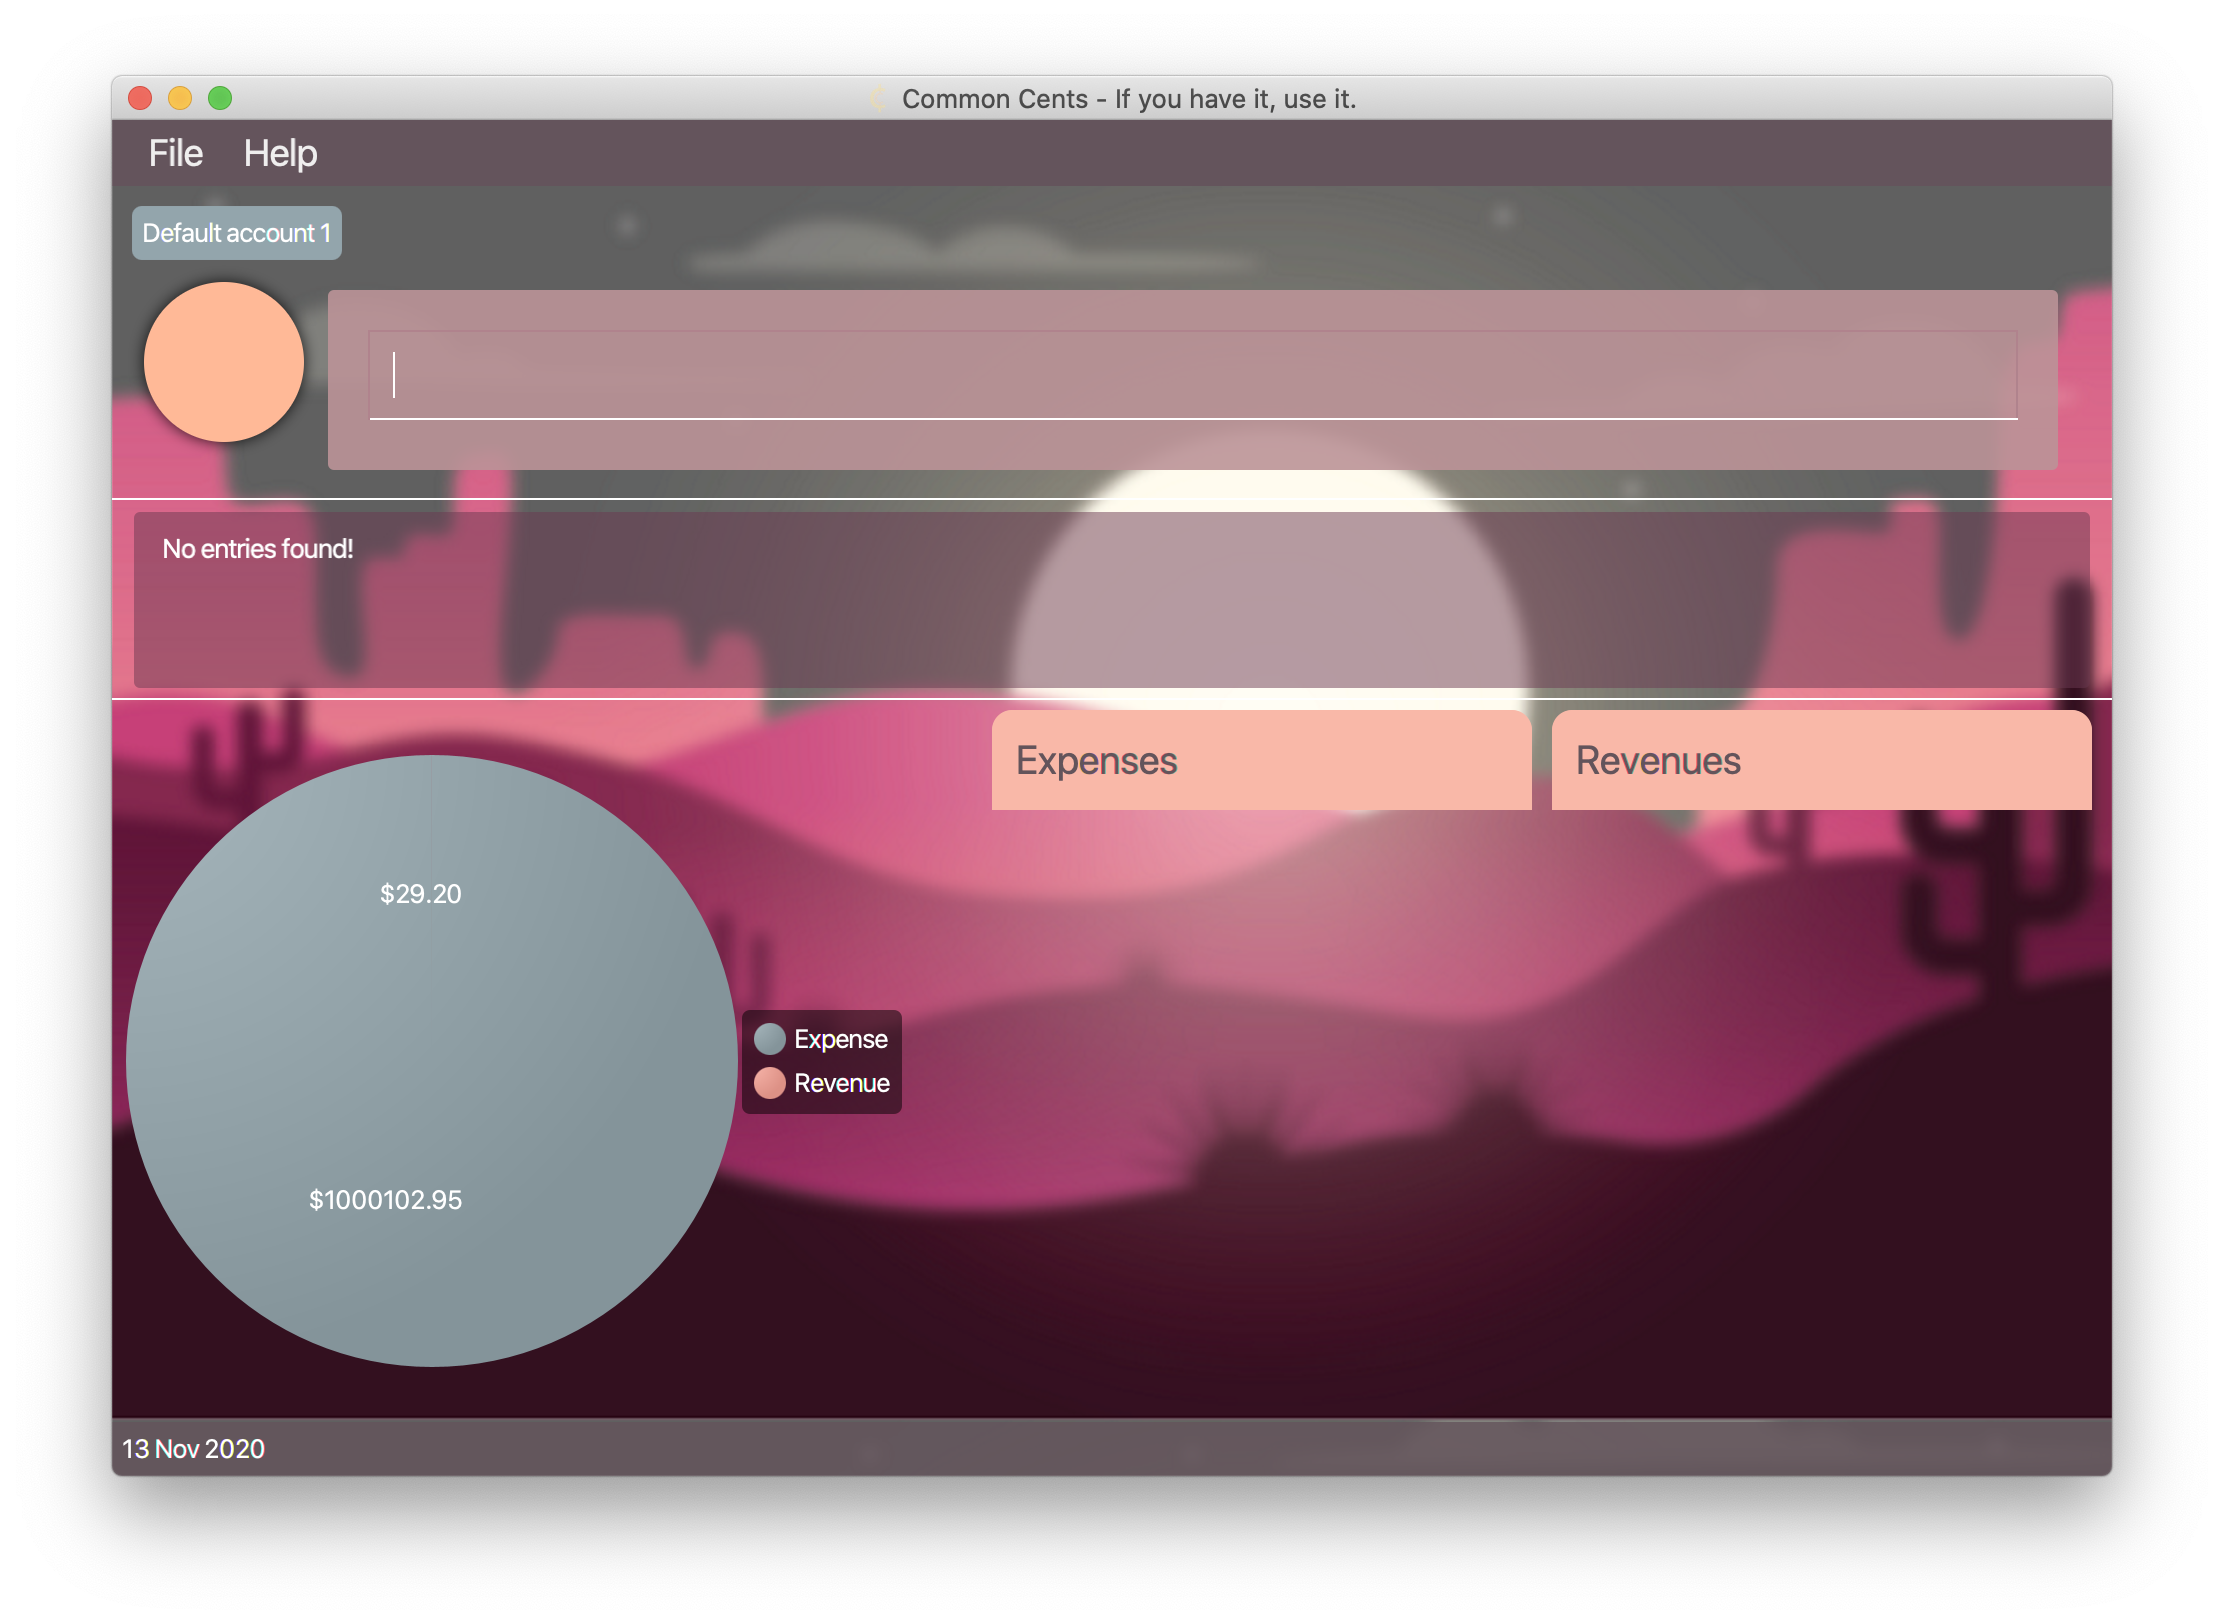
Task: Select the Revenues panel header
Action: tap(1820, 760)
